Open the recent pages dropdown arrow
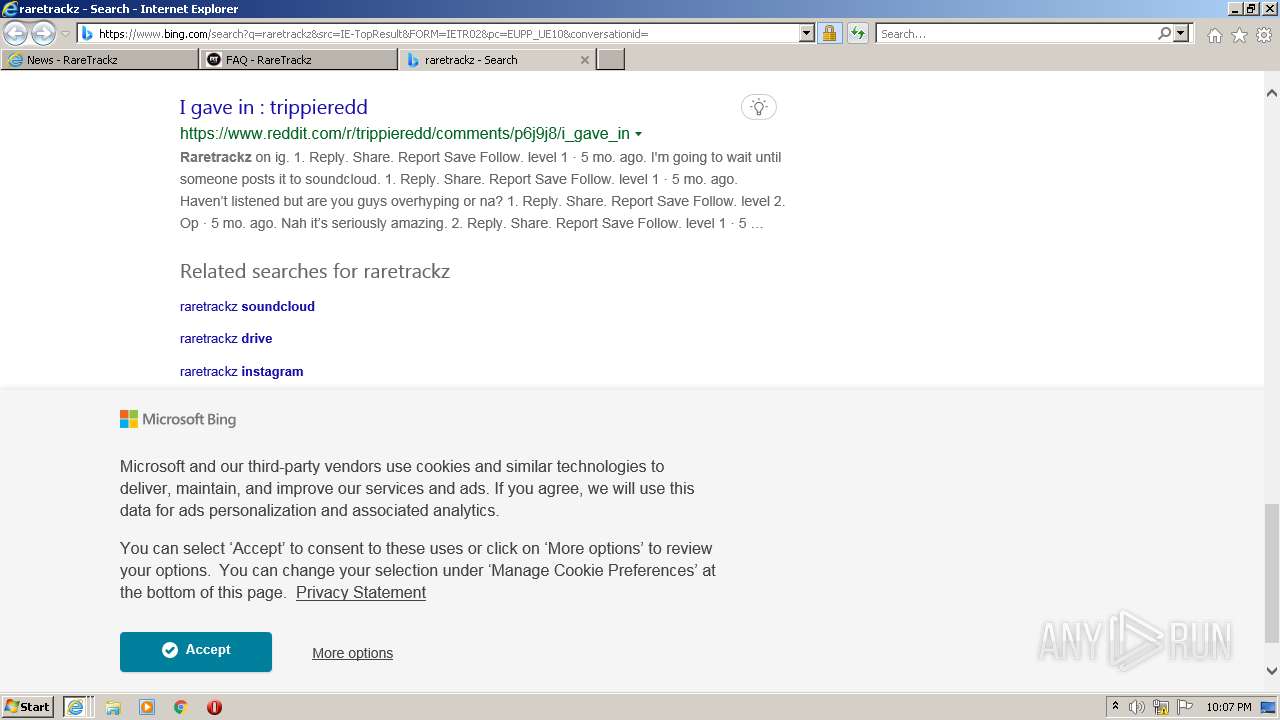The image size is (1280, 720). (65, 34)
